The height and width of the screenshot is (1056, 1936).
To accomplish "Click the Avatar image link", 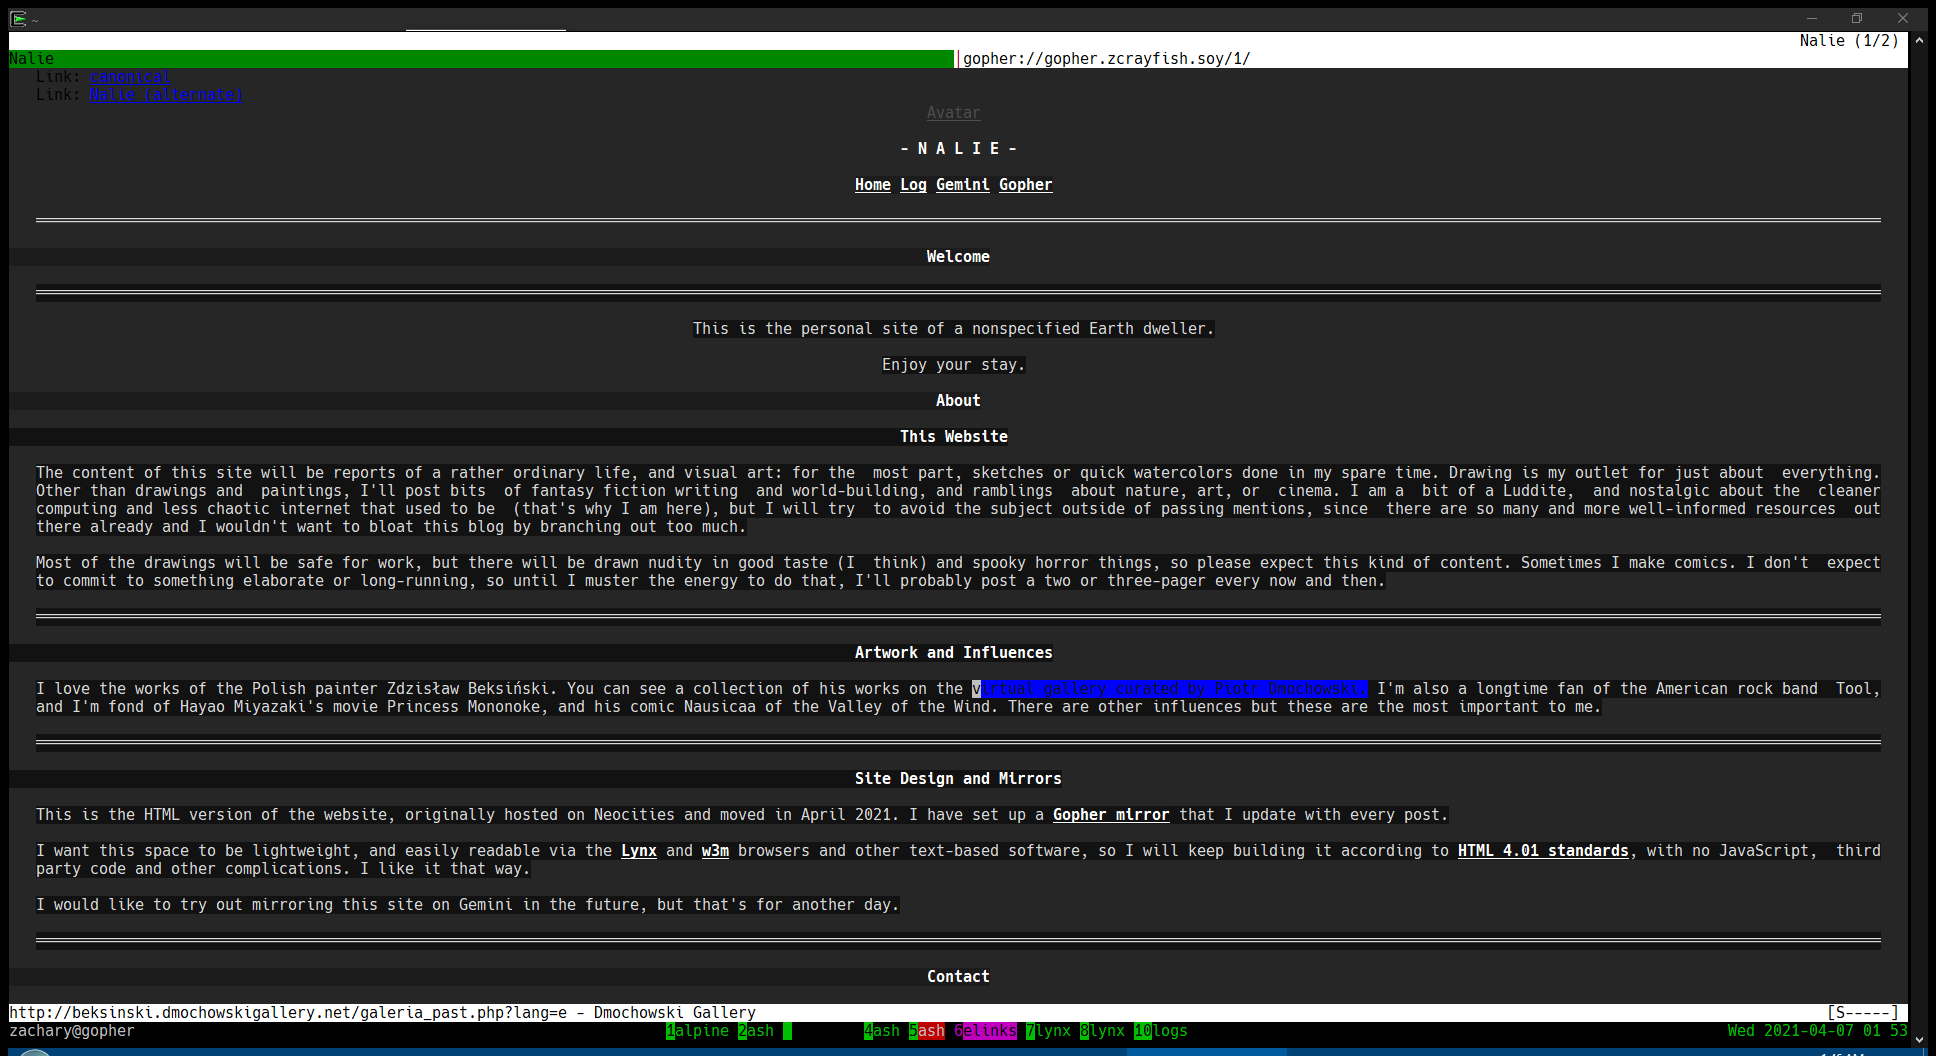I will tap(953, 113).
